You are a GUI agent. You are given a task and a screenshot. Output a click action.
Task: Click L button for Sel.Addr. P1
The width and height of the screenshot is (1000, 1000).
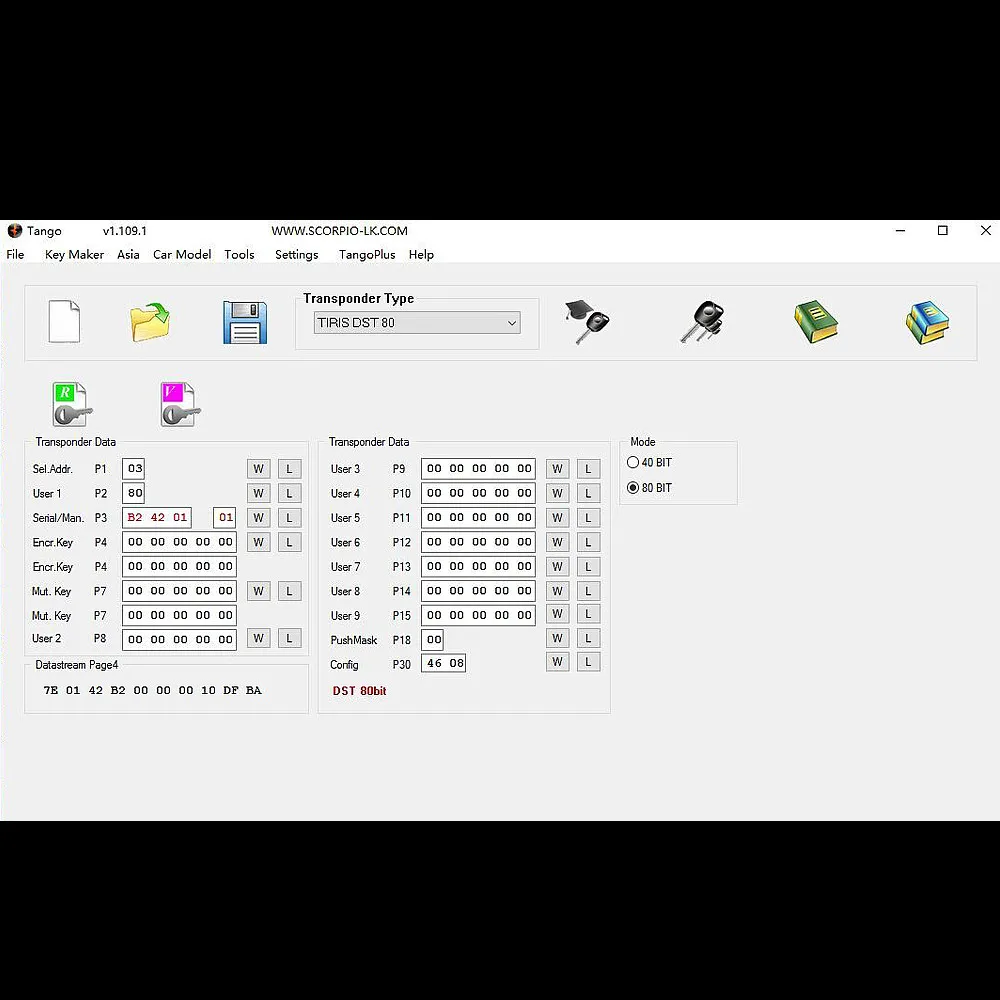290,469
